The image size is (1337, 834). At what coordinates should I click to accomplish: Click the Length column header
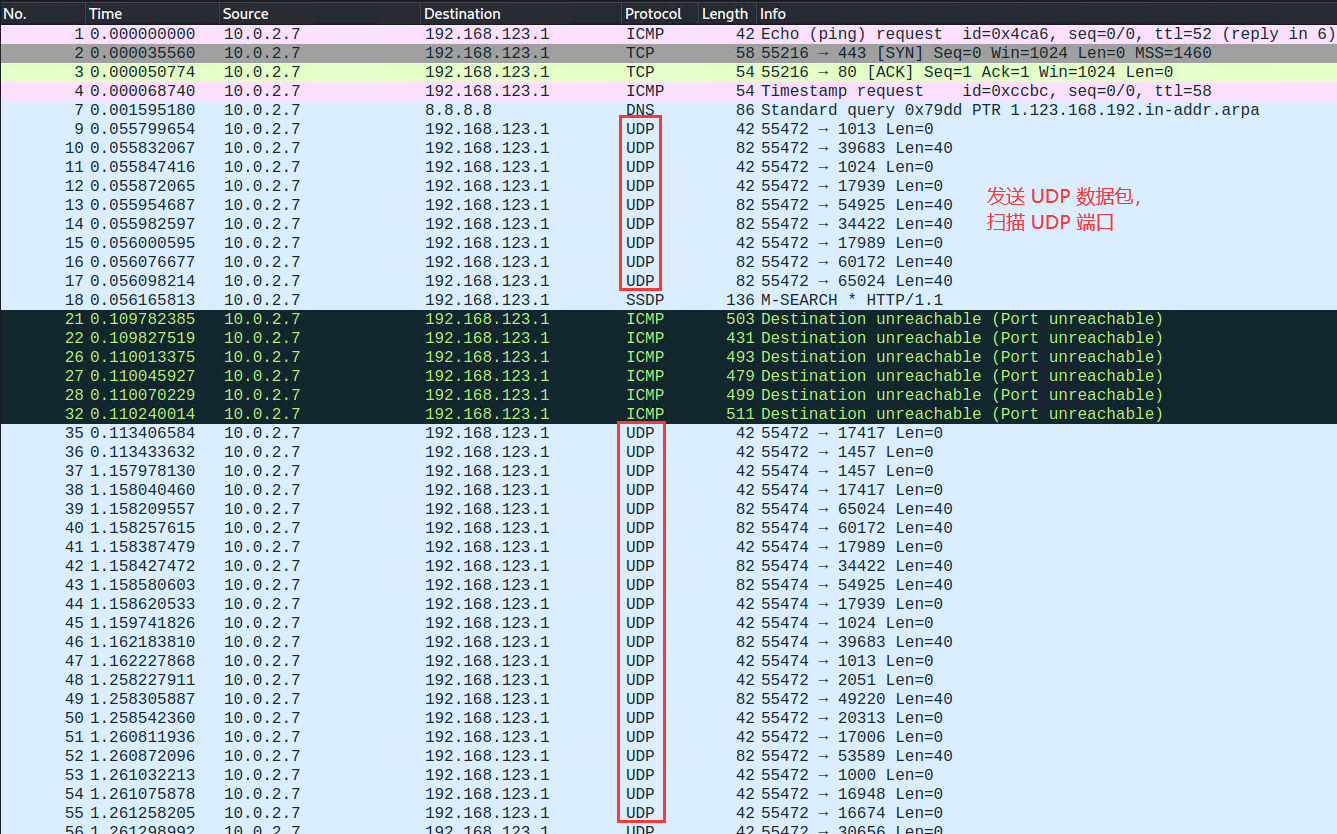pos(727,14)
